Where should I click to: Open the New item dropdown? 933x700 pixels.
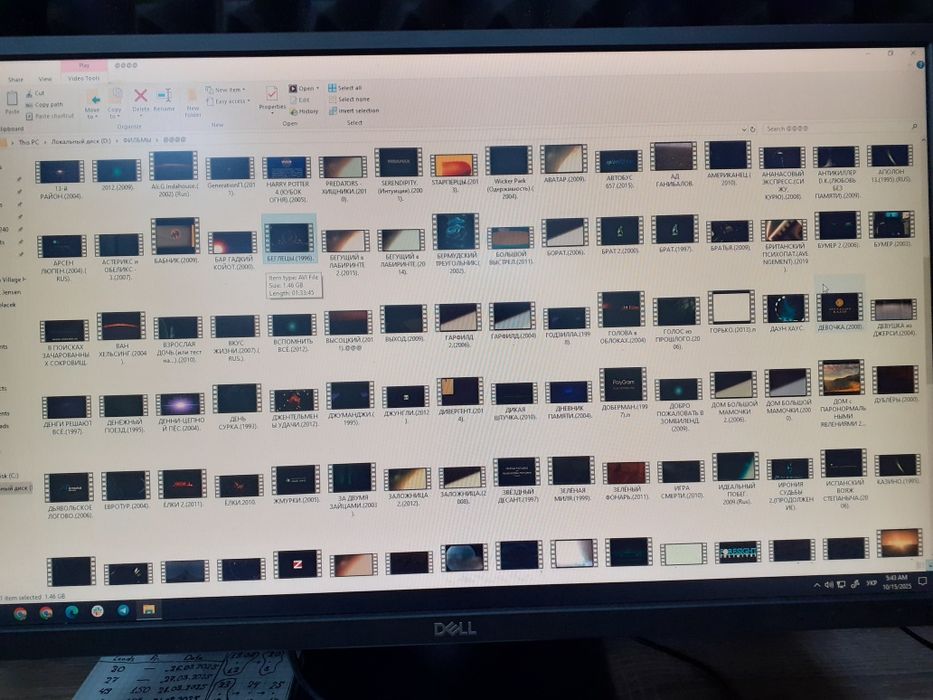[x=226, y=90]
